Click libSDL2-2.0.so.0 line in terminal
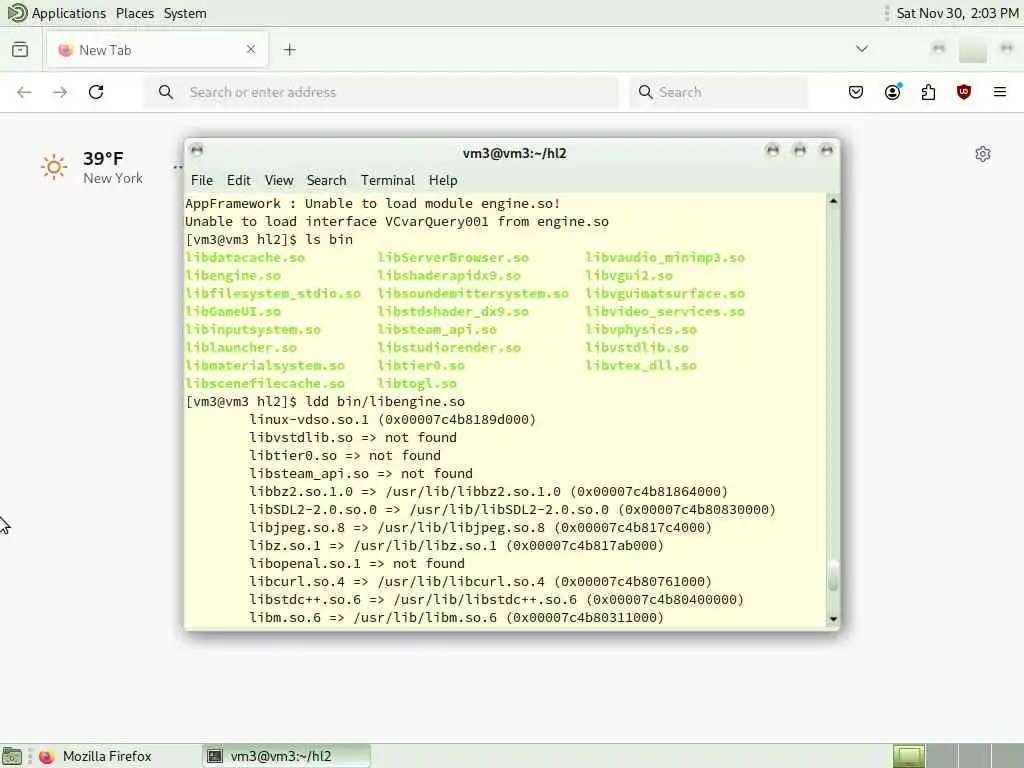 tap(512, 509)
